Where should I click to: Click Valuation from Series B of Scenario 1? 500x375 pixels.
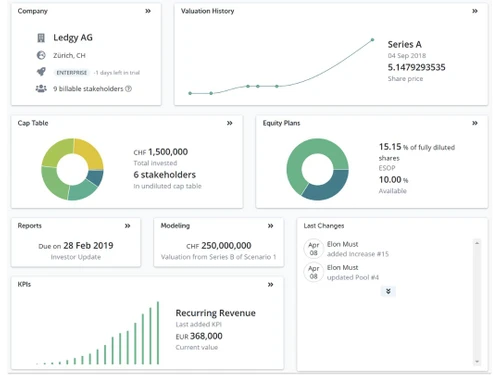(x=219, y=257)
